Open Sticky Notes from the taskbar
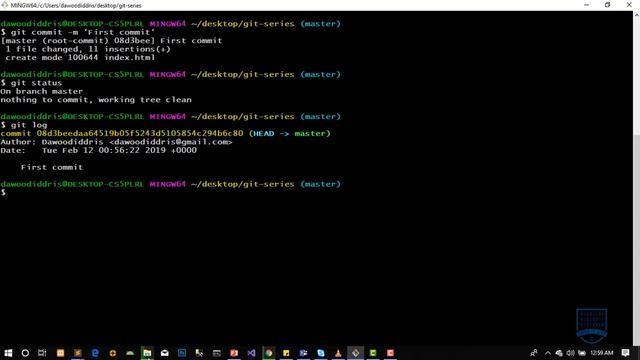This screenshot has height=360, width=640. tap(286, 353)
